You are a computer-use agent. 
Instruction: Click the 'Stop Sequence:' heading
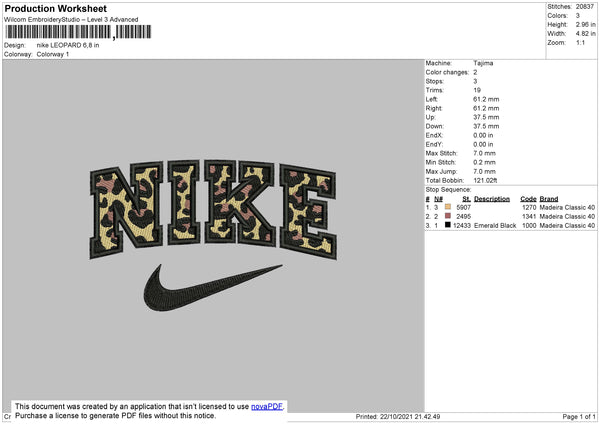tap(448, 190)
